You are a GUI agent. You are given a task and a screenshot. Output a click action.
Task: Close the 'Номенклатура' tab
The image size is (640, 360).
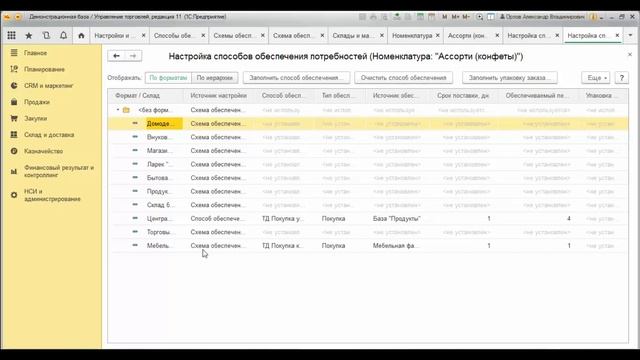438,36
